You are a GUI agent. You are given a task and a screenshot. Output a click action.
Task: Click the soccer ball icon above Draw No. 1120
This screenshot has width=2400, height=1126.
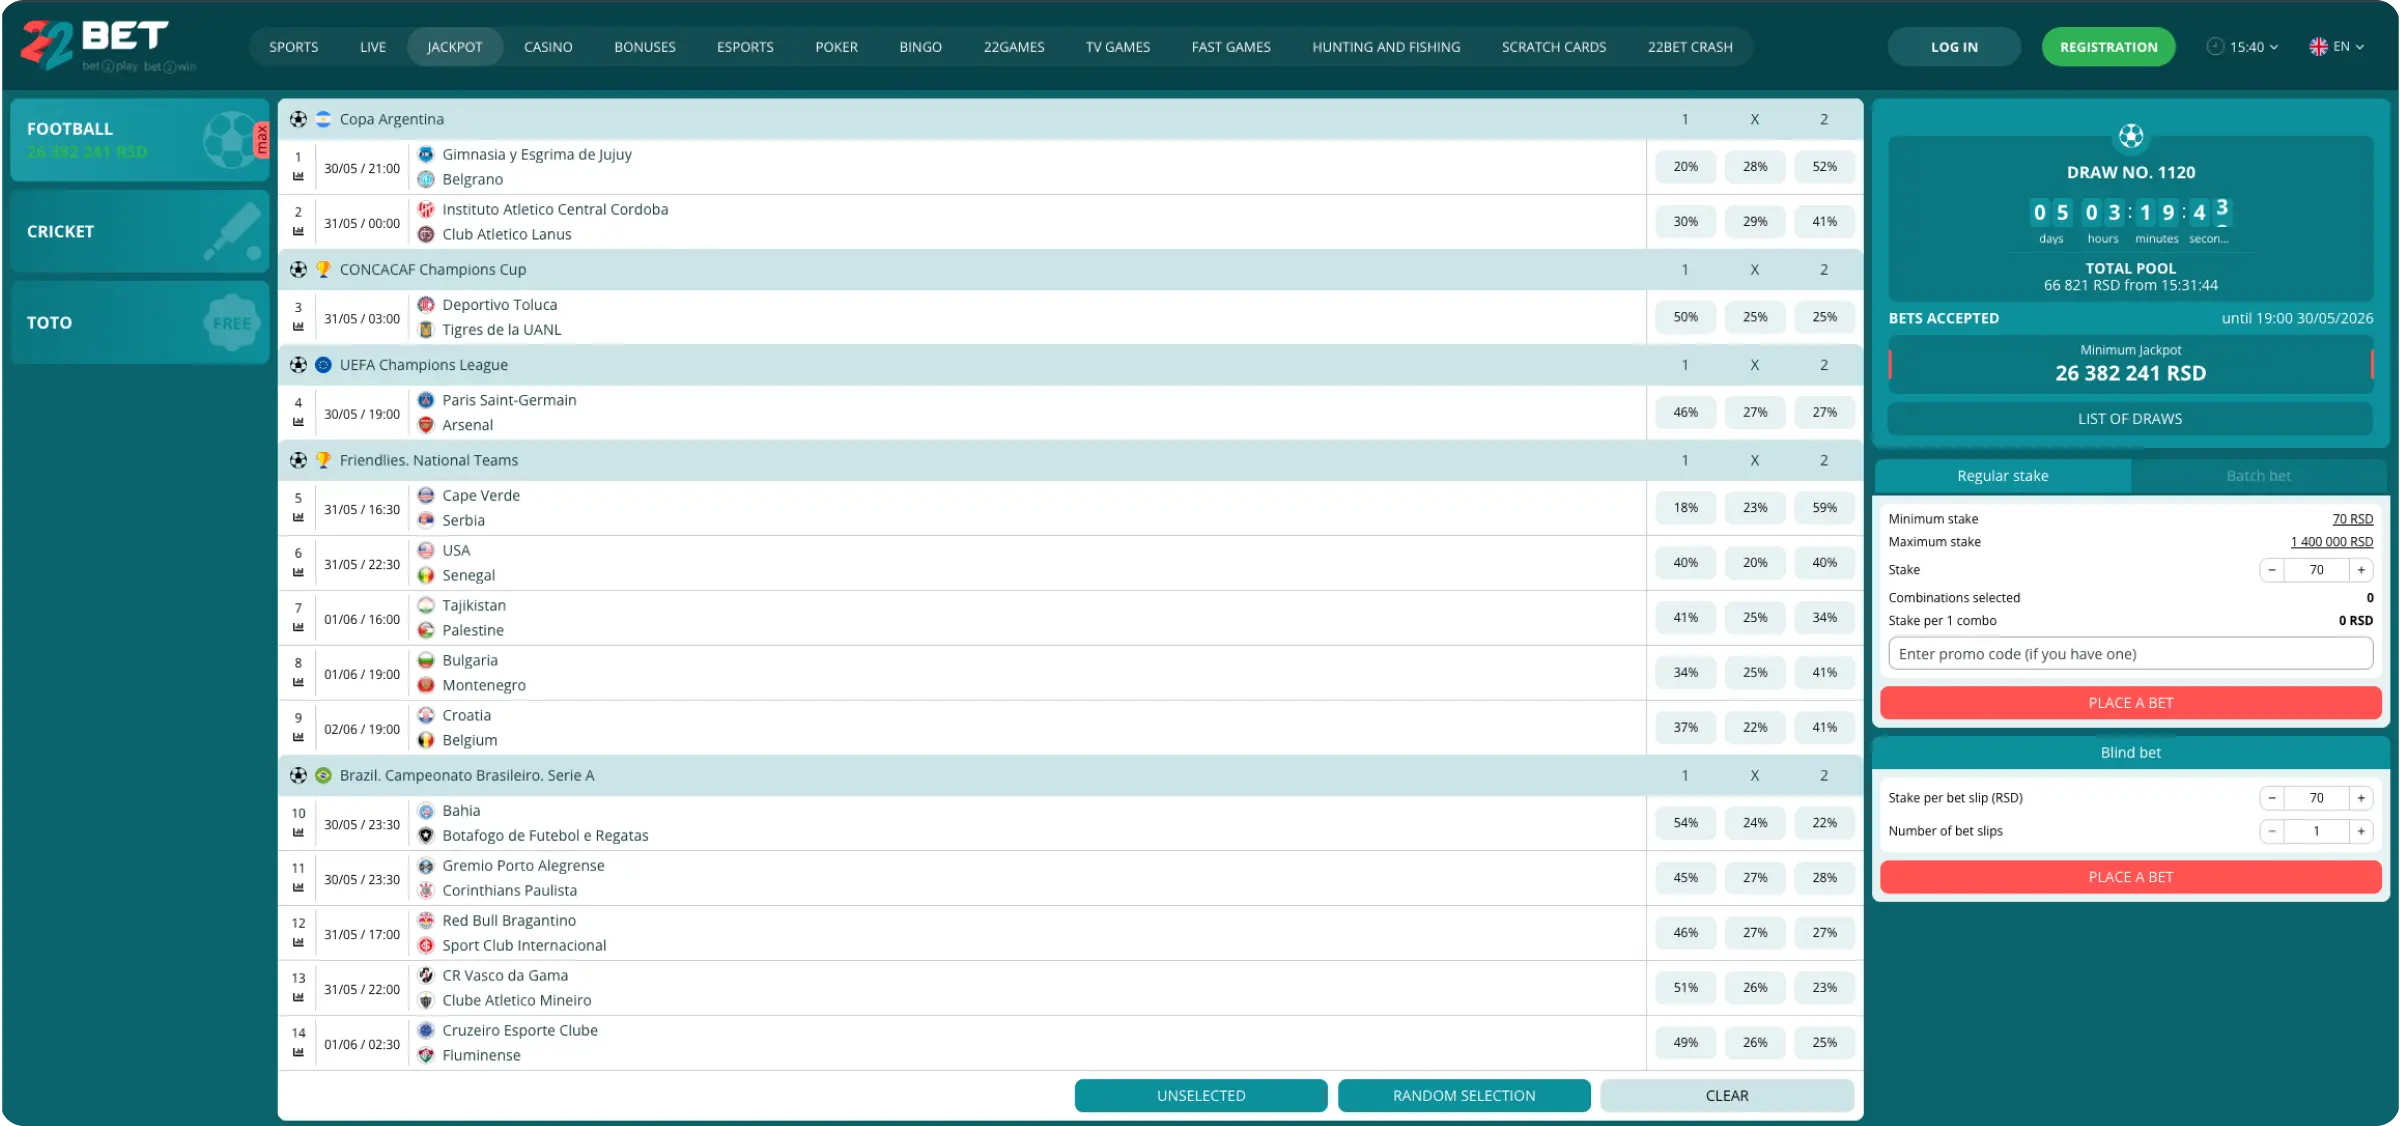2131,135
